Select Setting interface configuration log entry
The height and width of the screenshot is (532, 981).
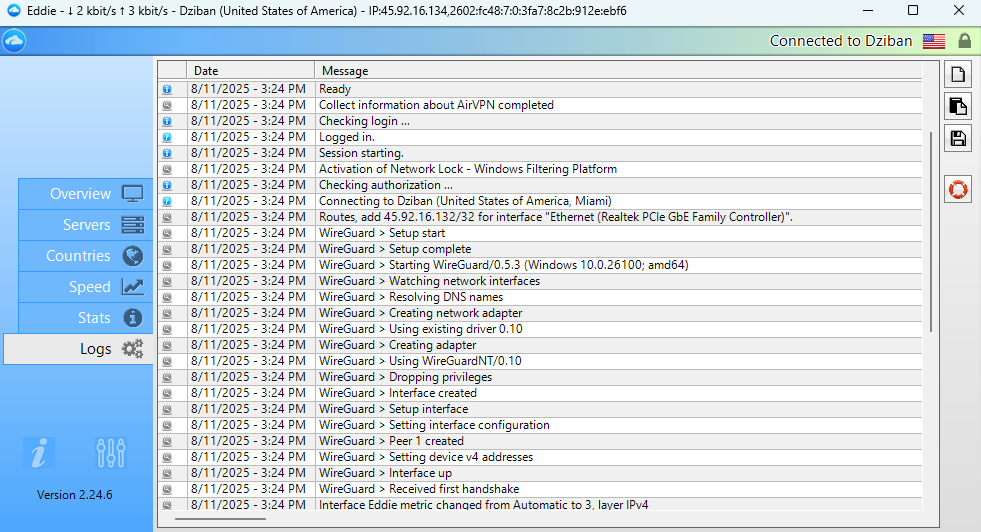540,425
